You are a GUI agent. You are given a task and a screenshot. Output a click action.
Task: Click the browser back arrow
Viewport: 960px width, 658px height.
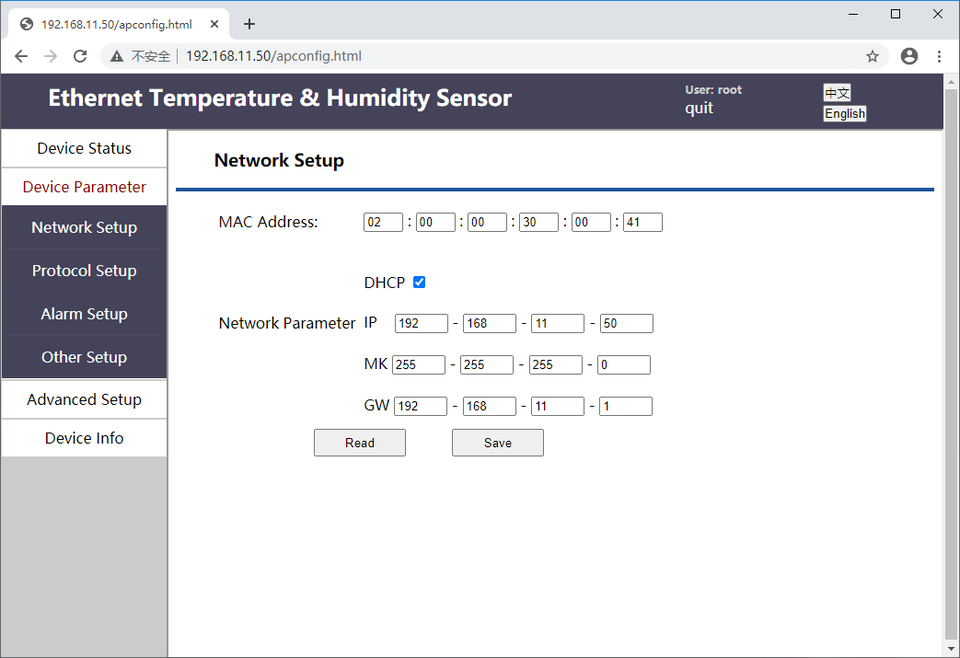pyautogui.click(x=21, y=57)
